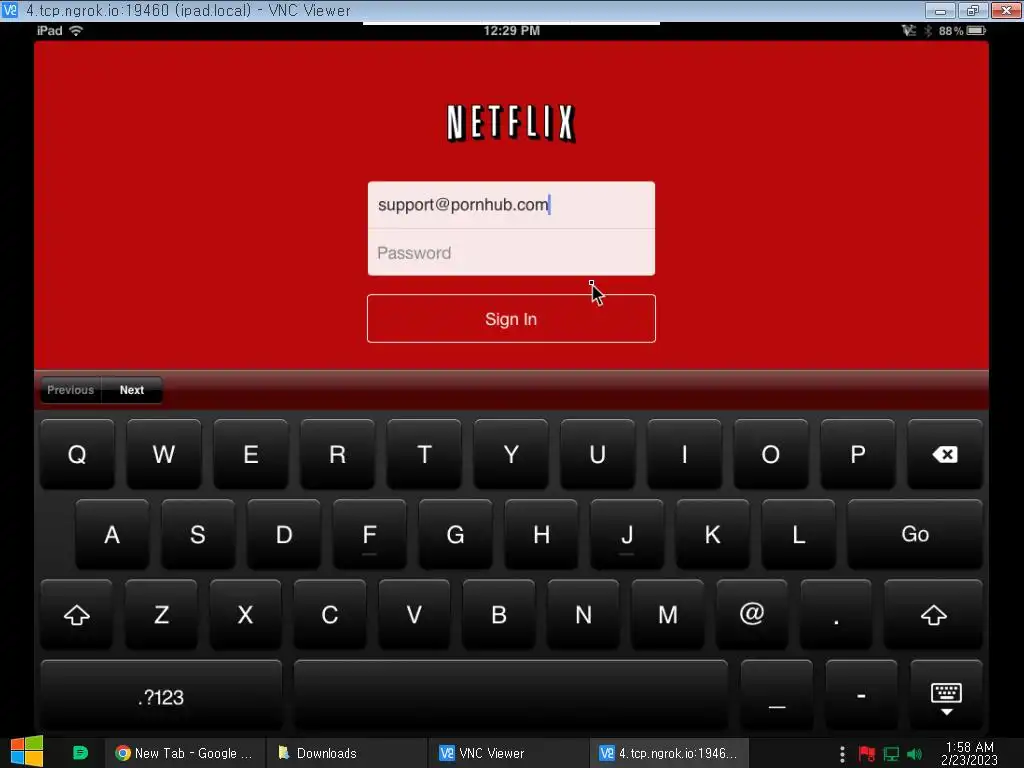
Task: Hide keyboard using the dismiss keyboard icon
Action: tap(946, 696)
